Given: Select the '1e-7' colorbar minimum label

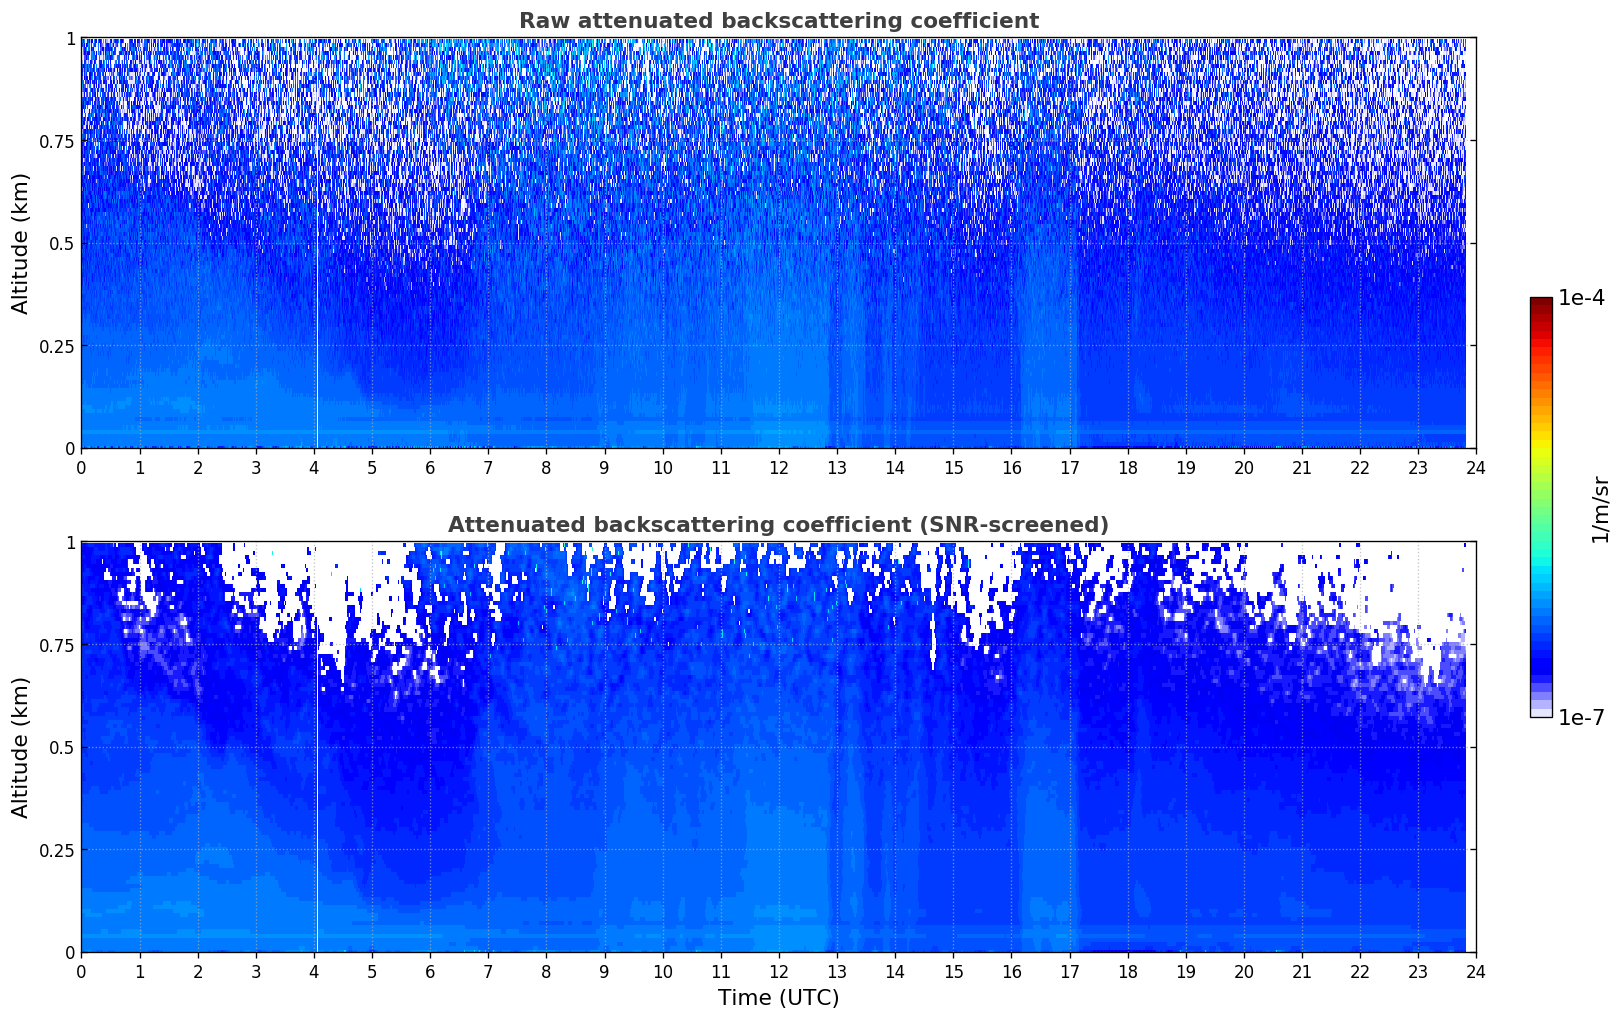Looking at the screenshot, I should coord(1581,718).
